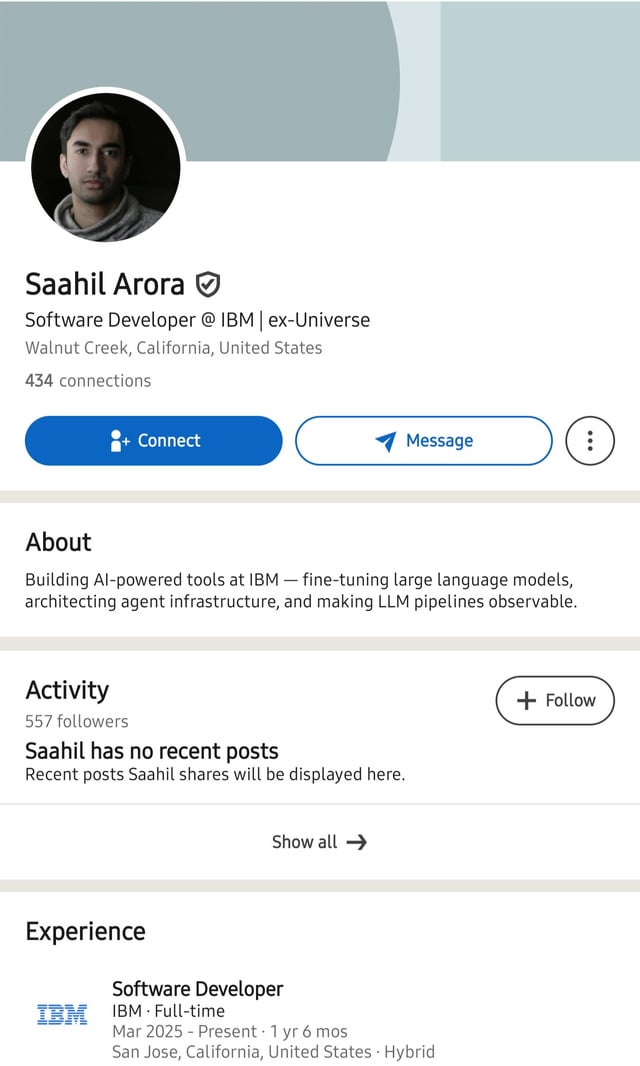Click the Experience section heading
The image size is (640, 1066).
(x=85, y=931)
